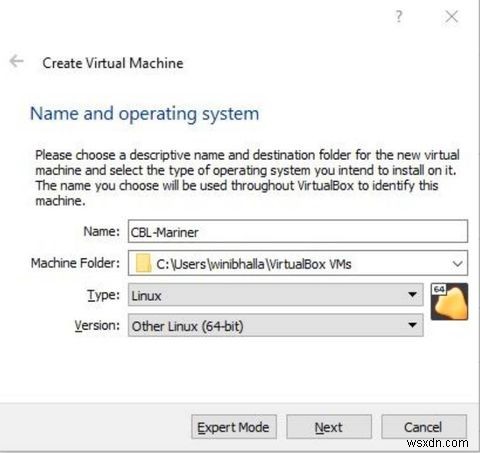Click the Version: label
480x453 pixels.
point(97,325)
